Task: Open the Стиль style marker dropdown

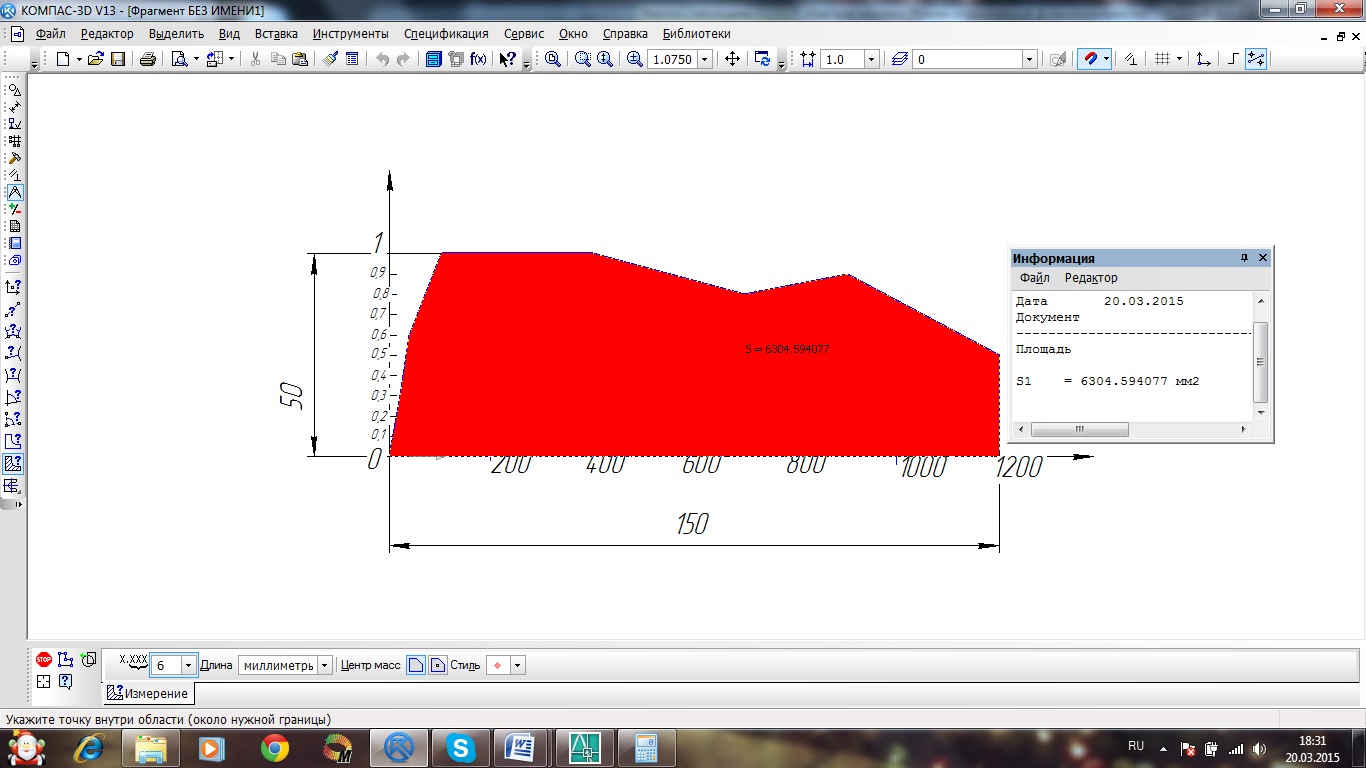Action: tap(517, 666)
